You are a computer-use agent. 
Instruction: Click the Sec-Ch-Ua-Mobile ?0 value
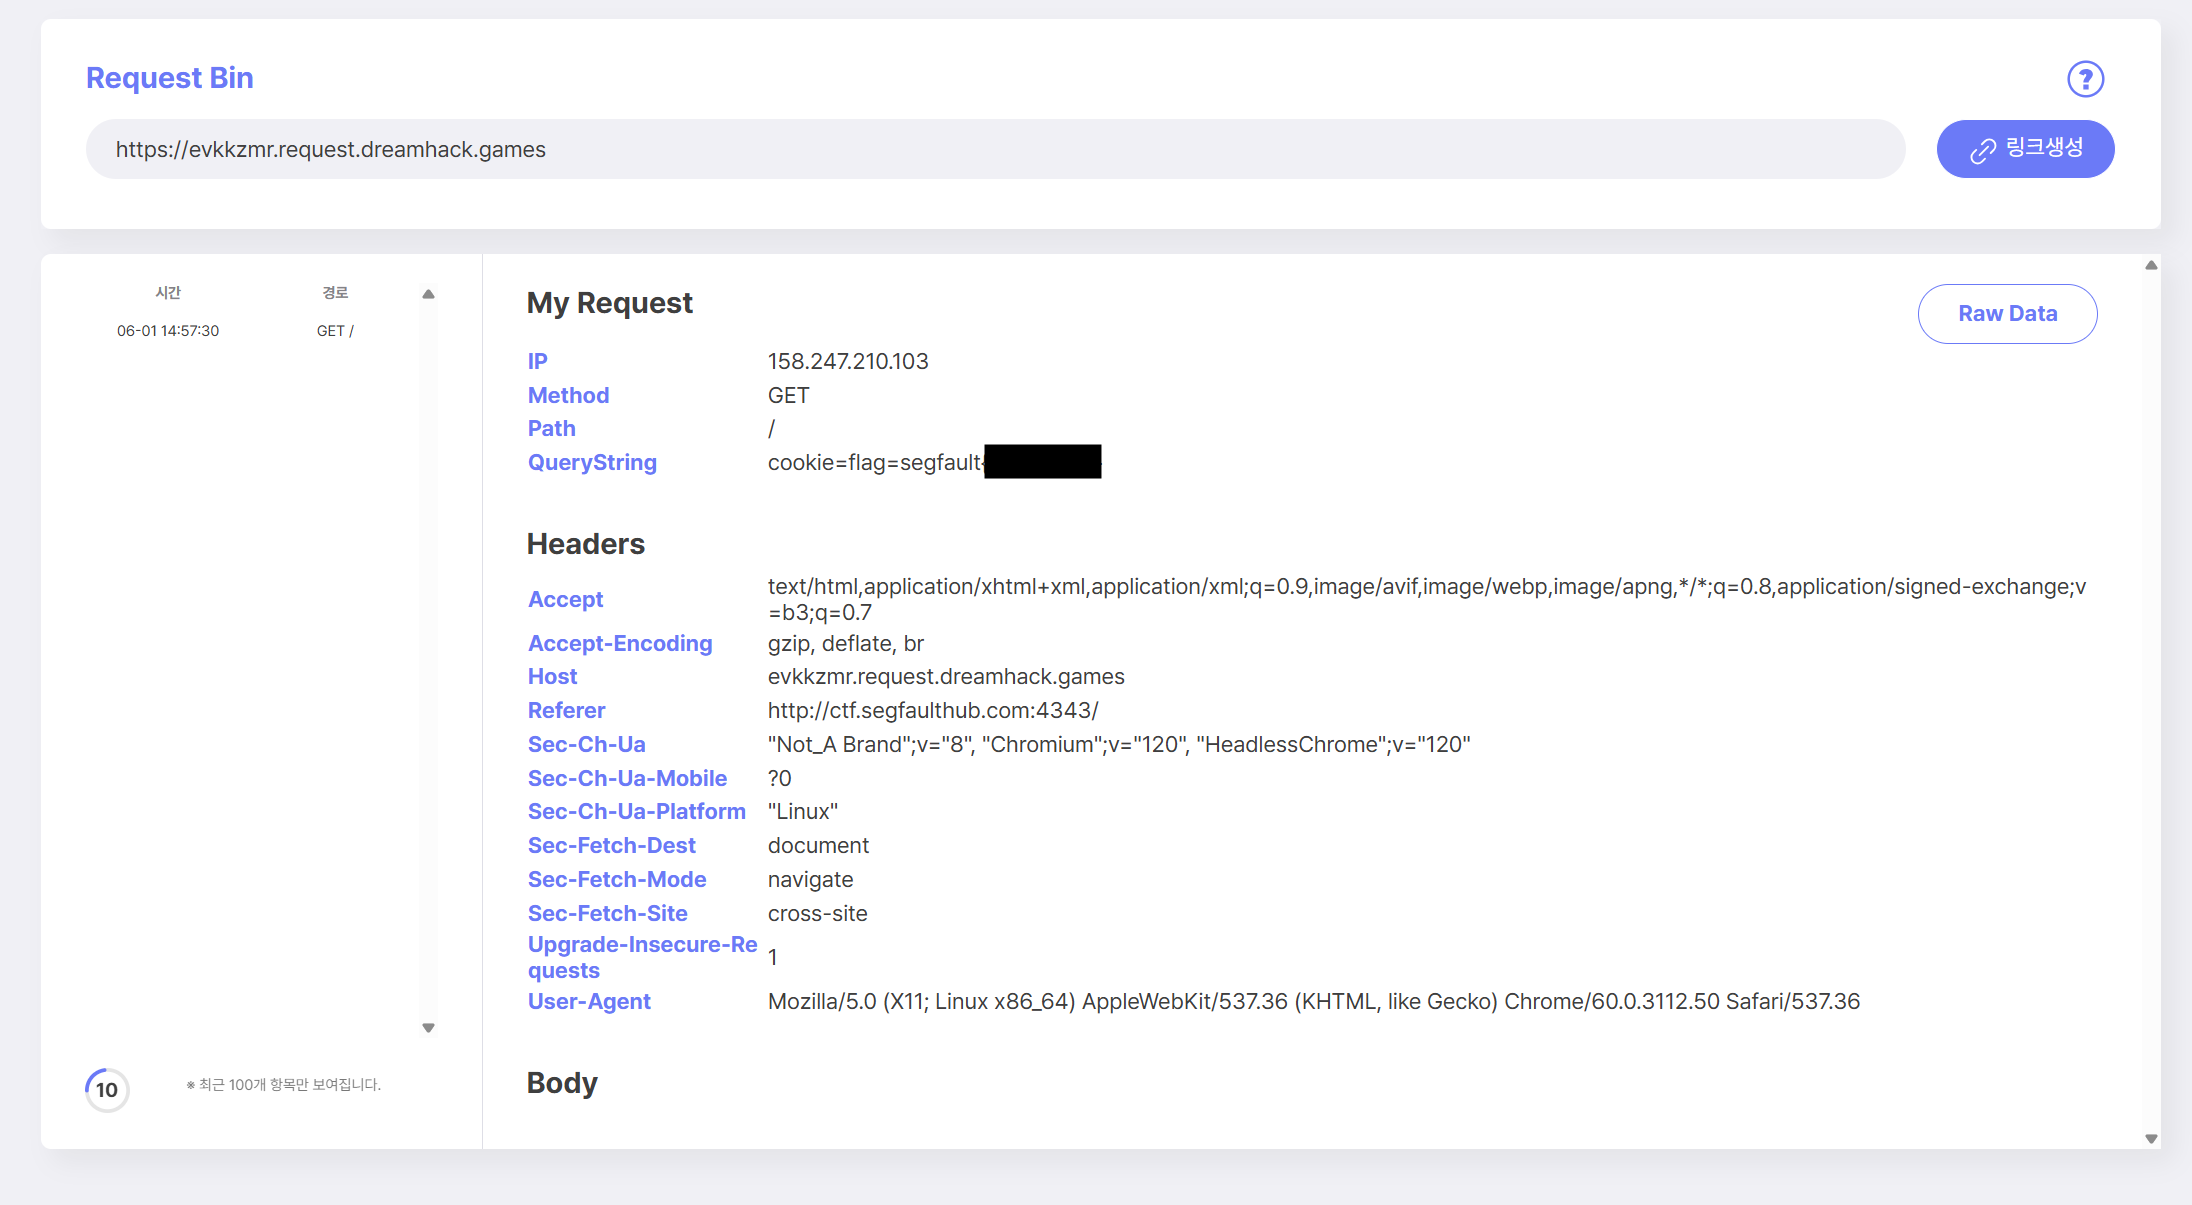click(780, 778)
